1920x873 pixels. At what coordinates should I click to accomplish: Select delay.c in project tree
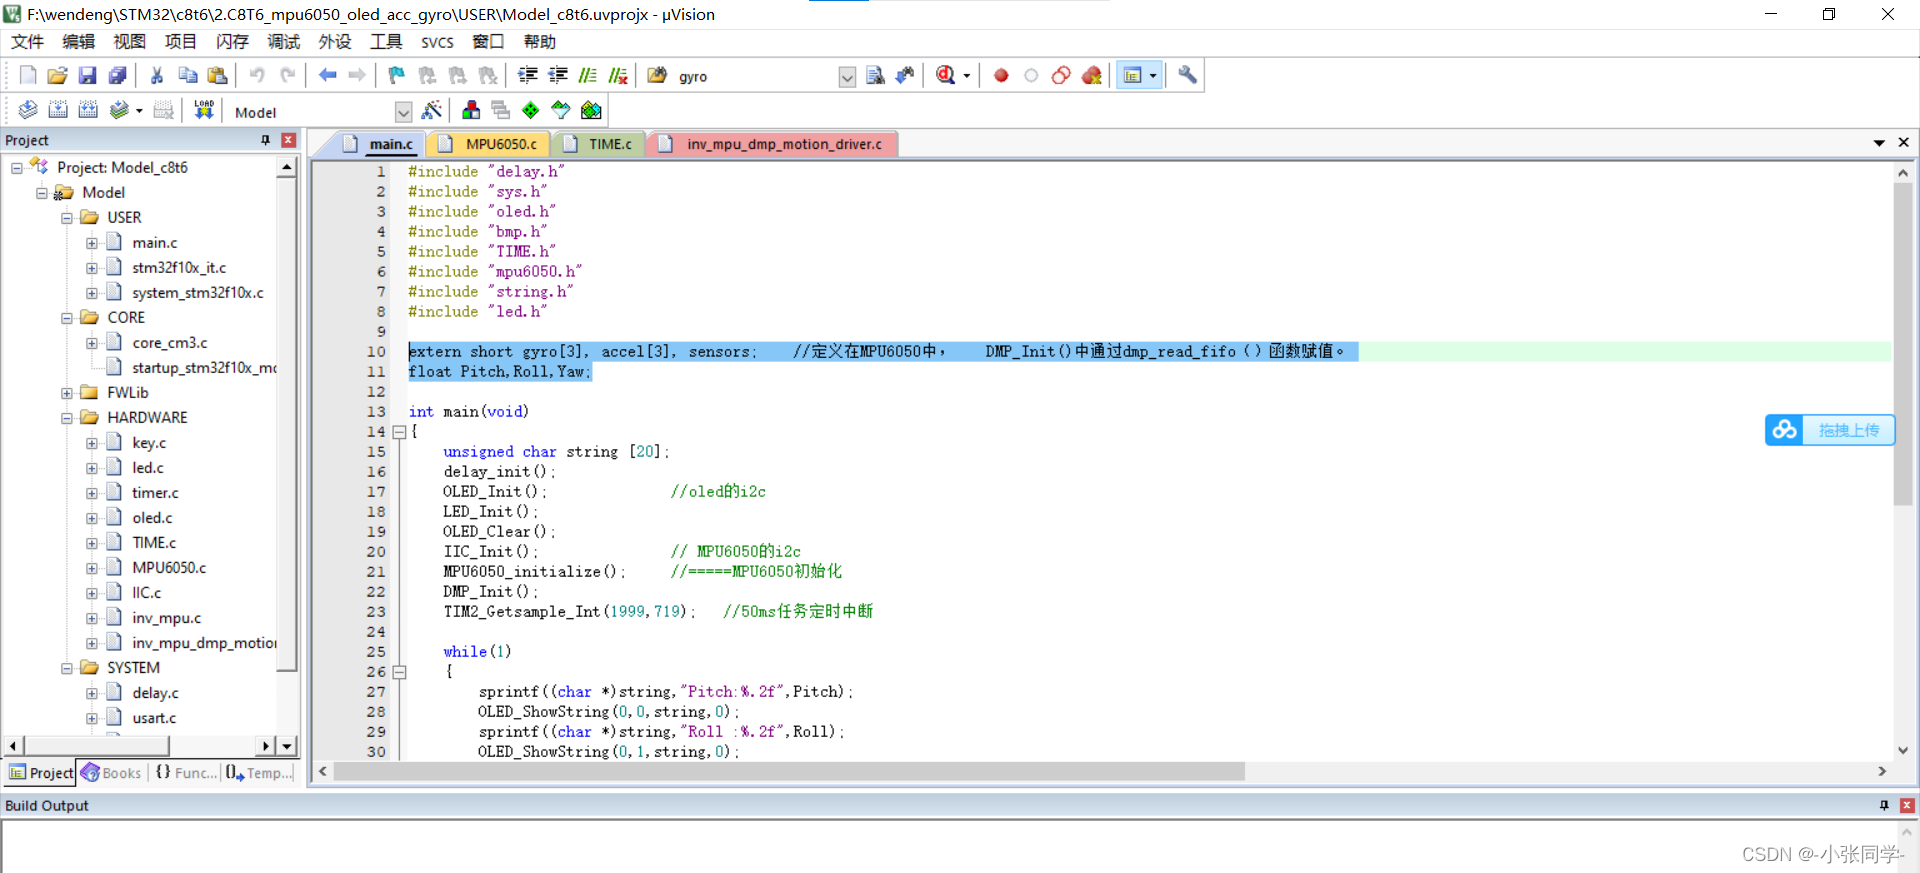(155, 693)
